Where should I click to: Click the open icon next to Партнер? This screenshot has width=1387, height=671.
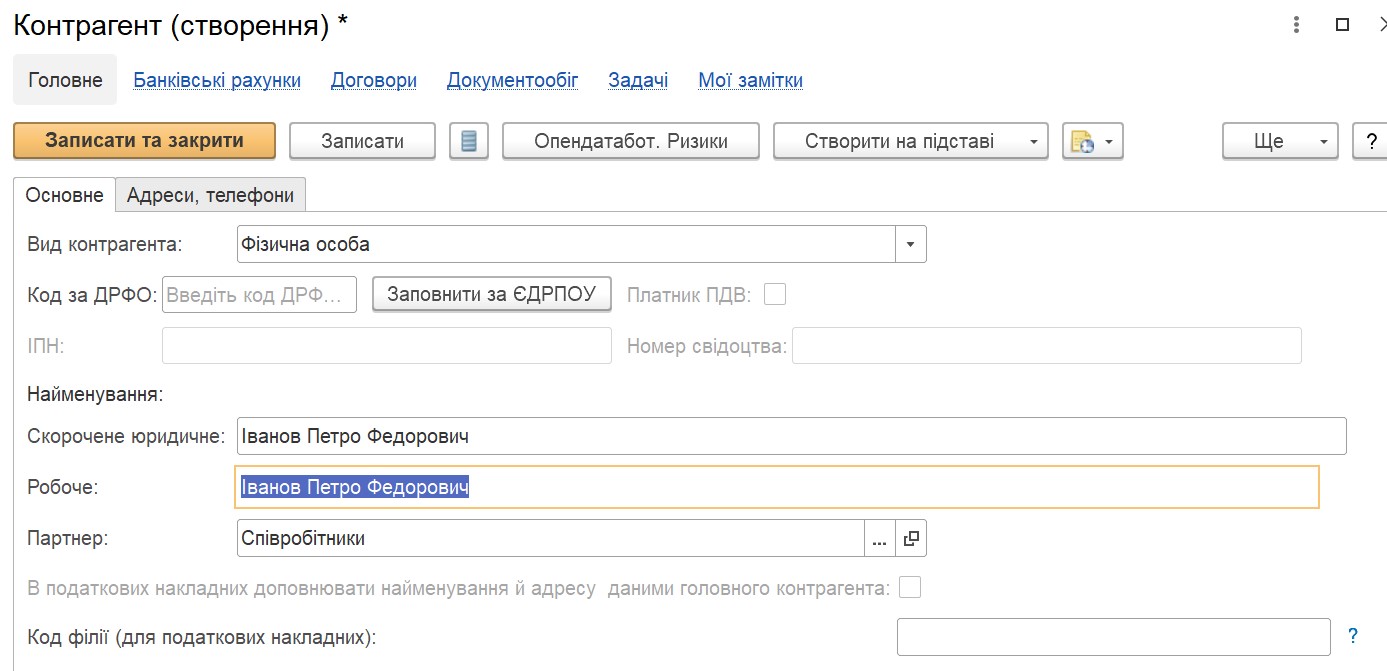pyautogui.click(x=911, y=538)
